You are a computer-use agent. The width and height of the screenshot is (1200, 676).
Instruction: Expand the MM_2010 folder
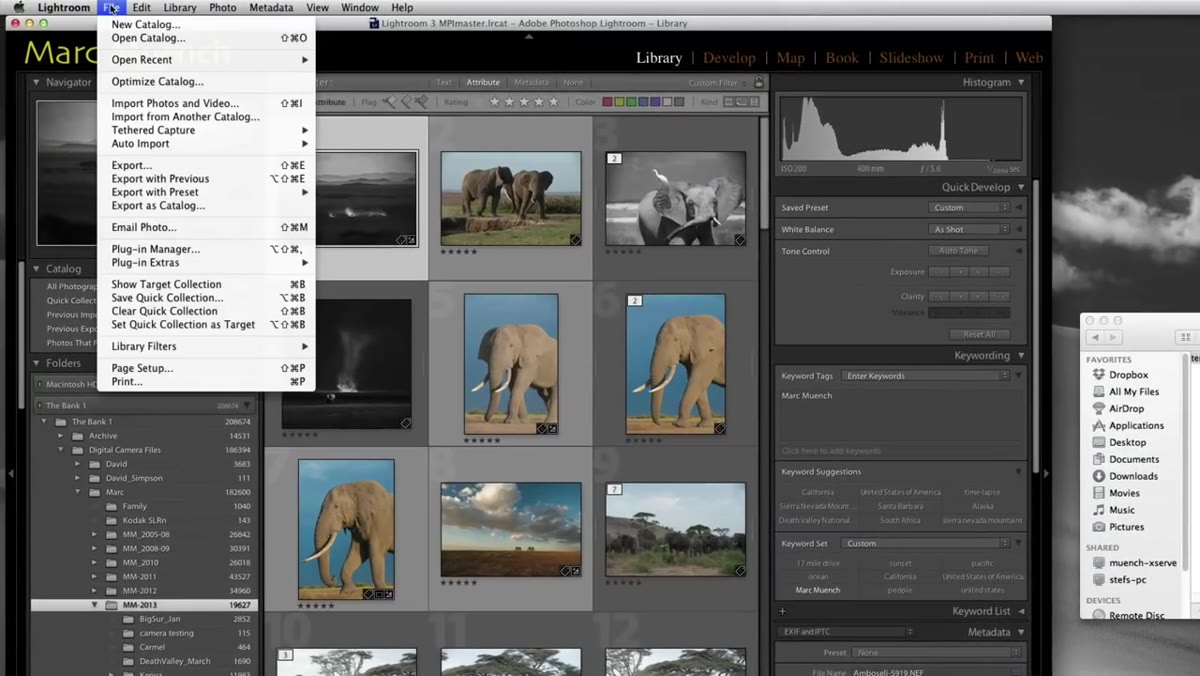(95, 562)
